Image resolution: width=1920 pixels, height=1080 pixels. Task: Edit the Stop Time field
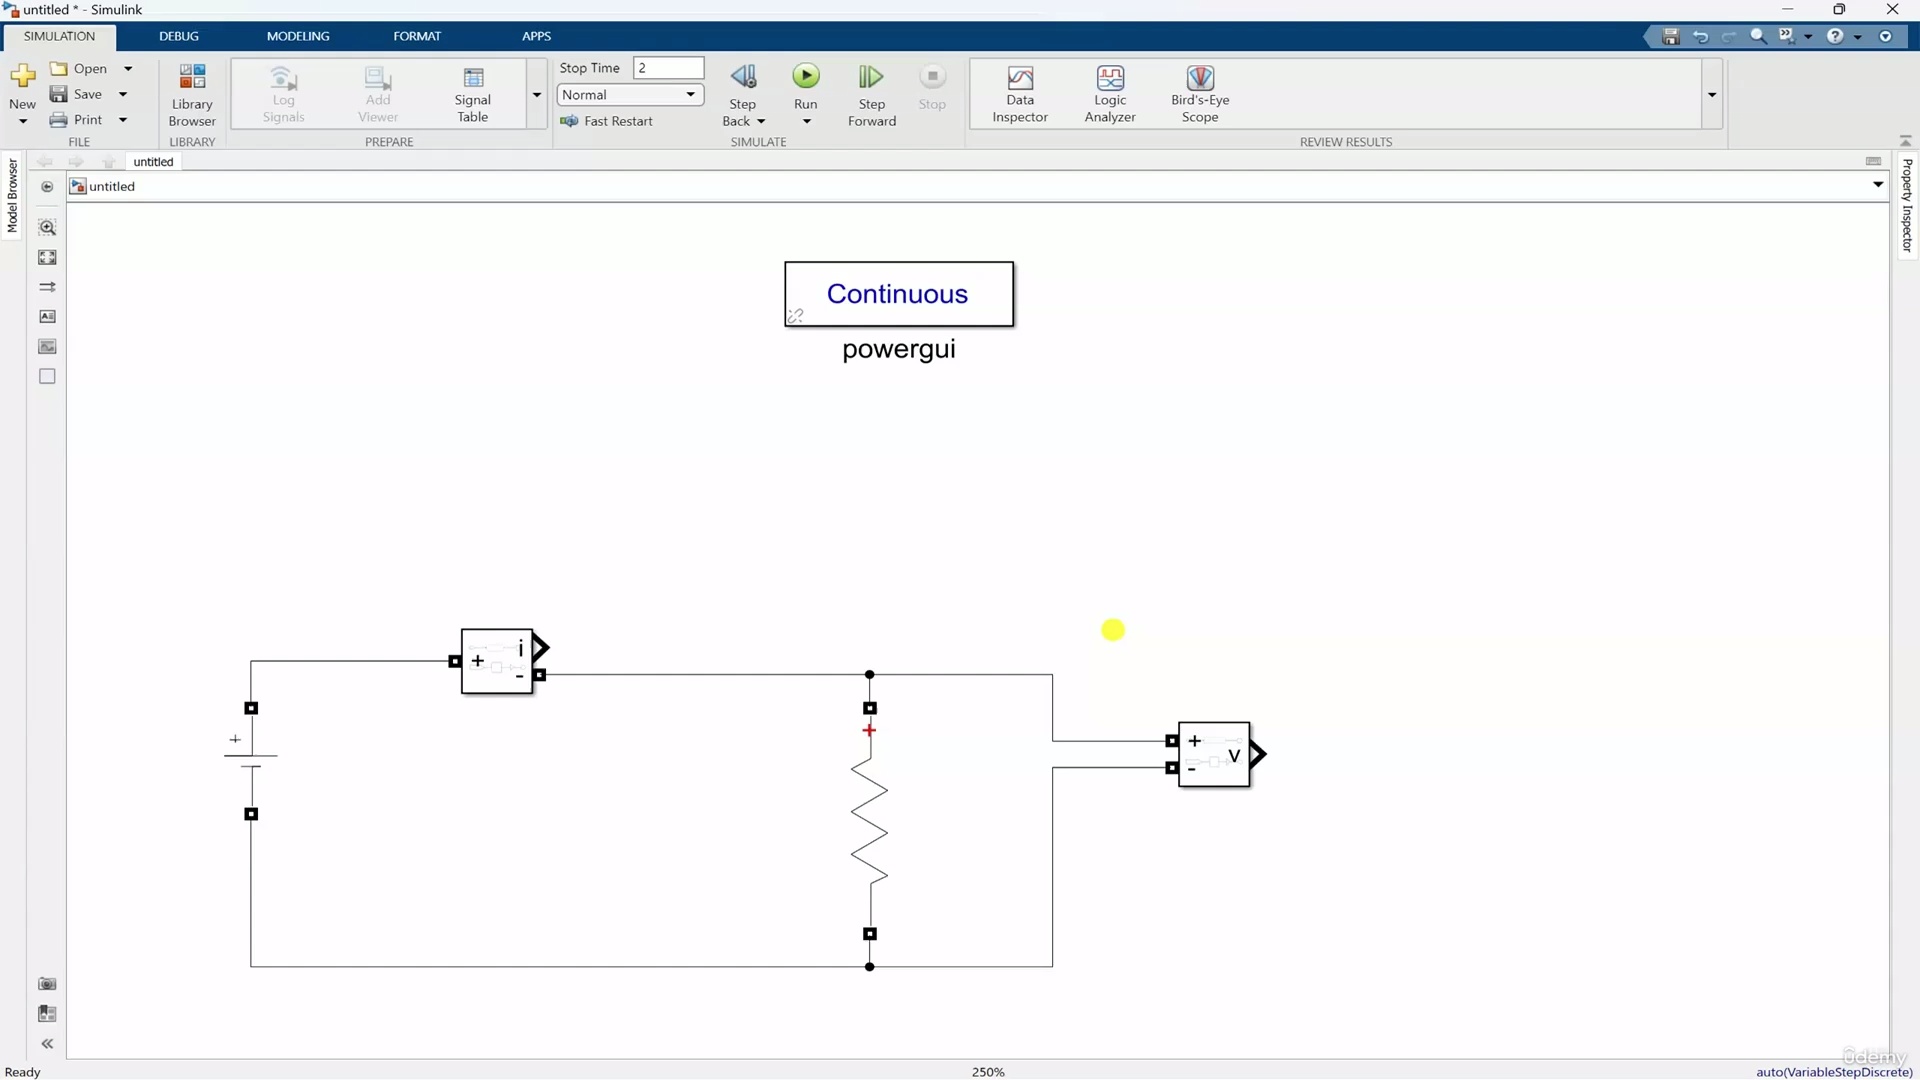click(x=668, y=67)
